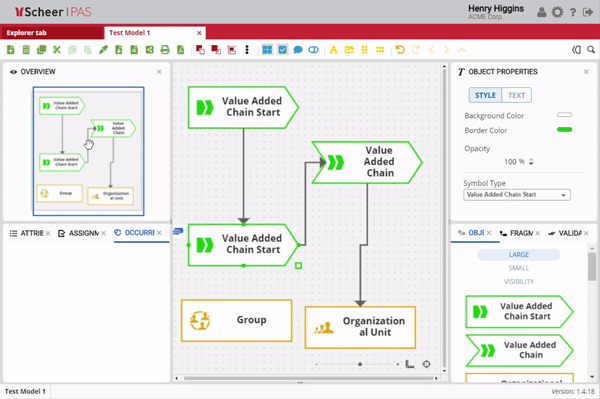Open the Background Color swatch
Screen dimensions: 600x399
point(564,115)
